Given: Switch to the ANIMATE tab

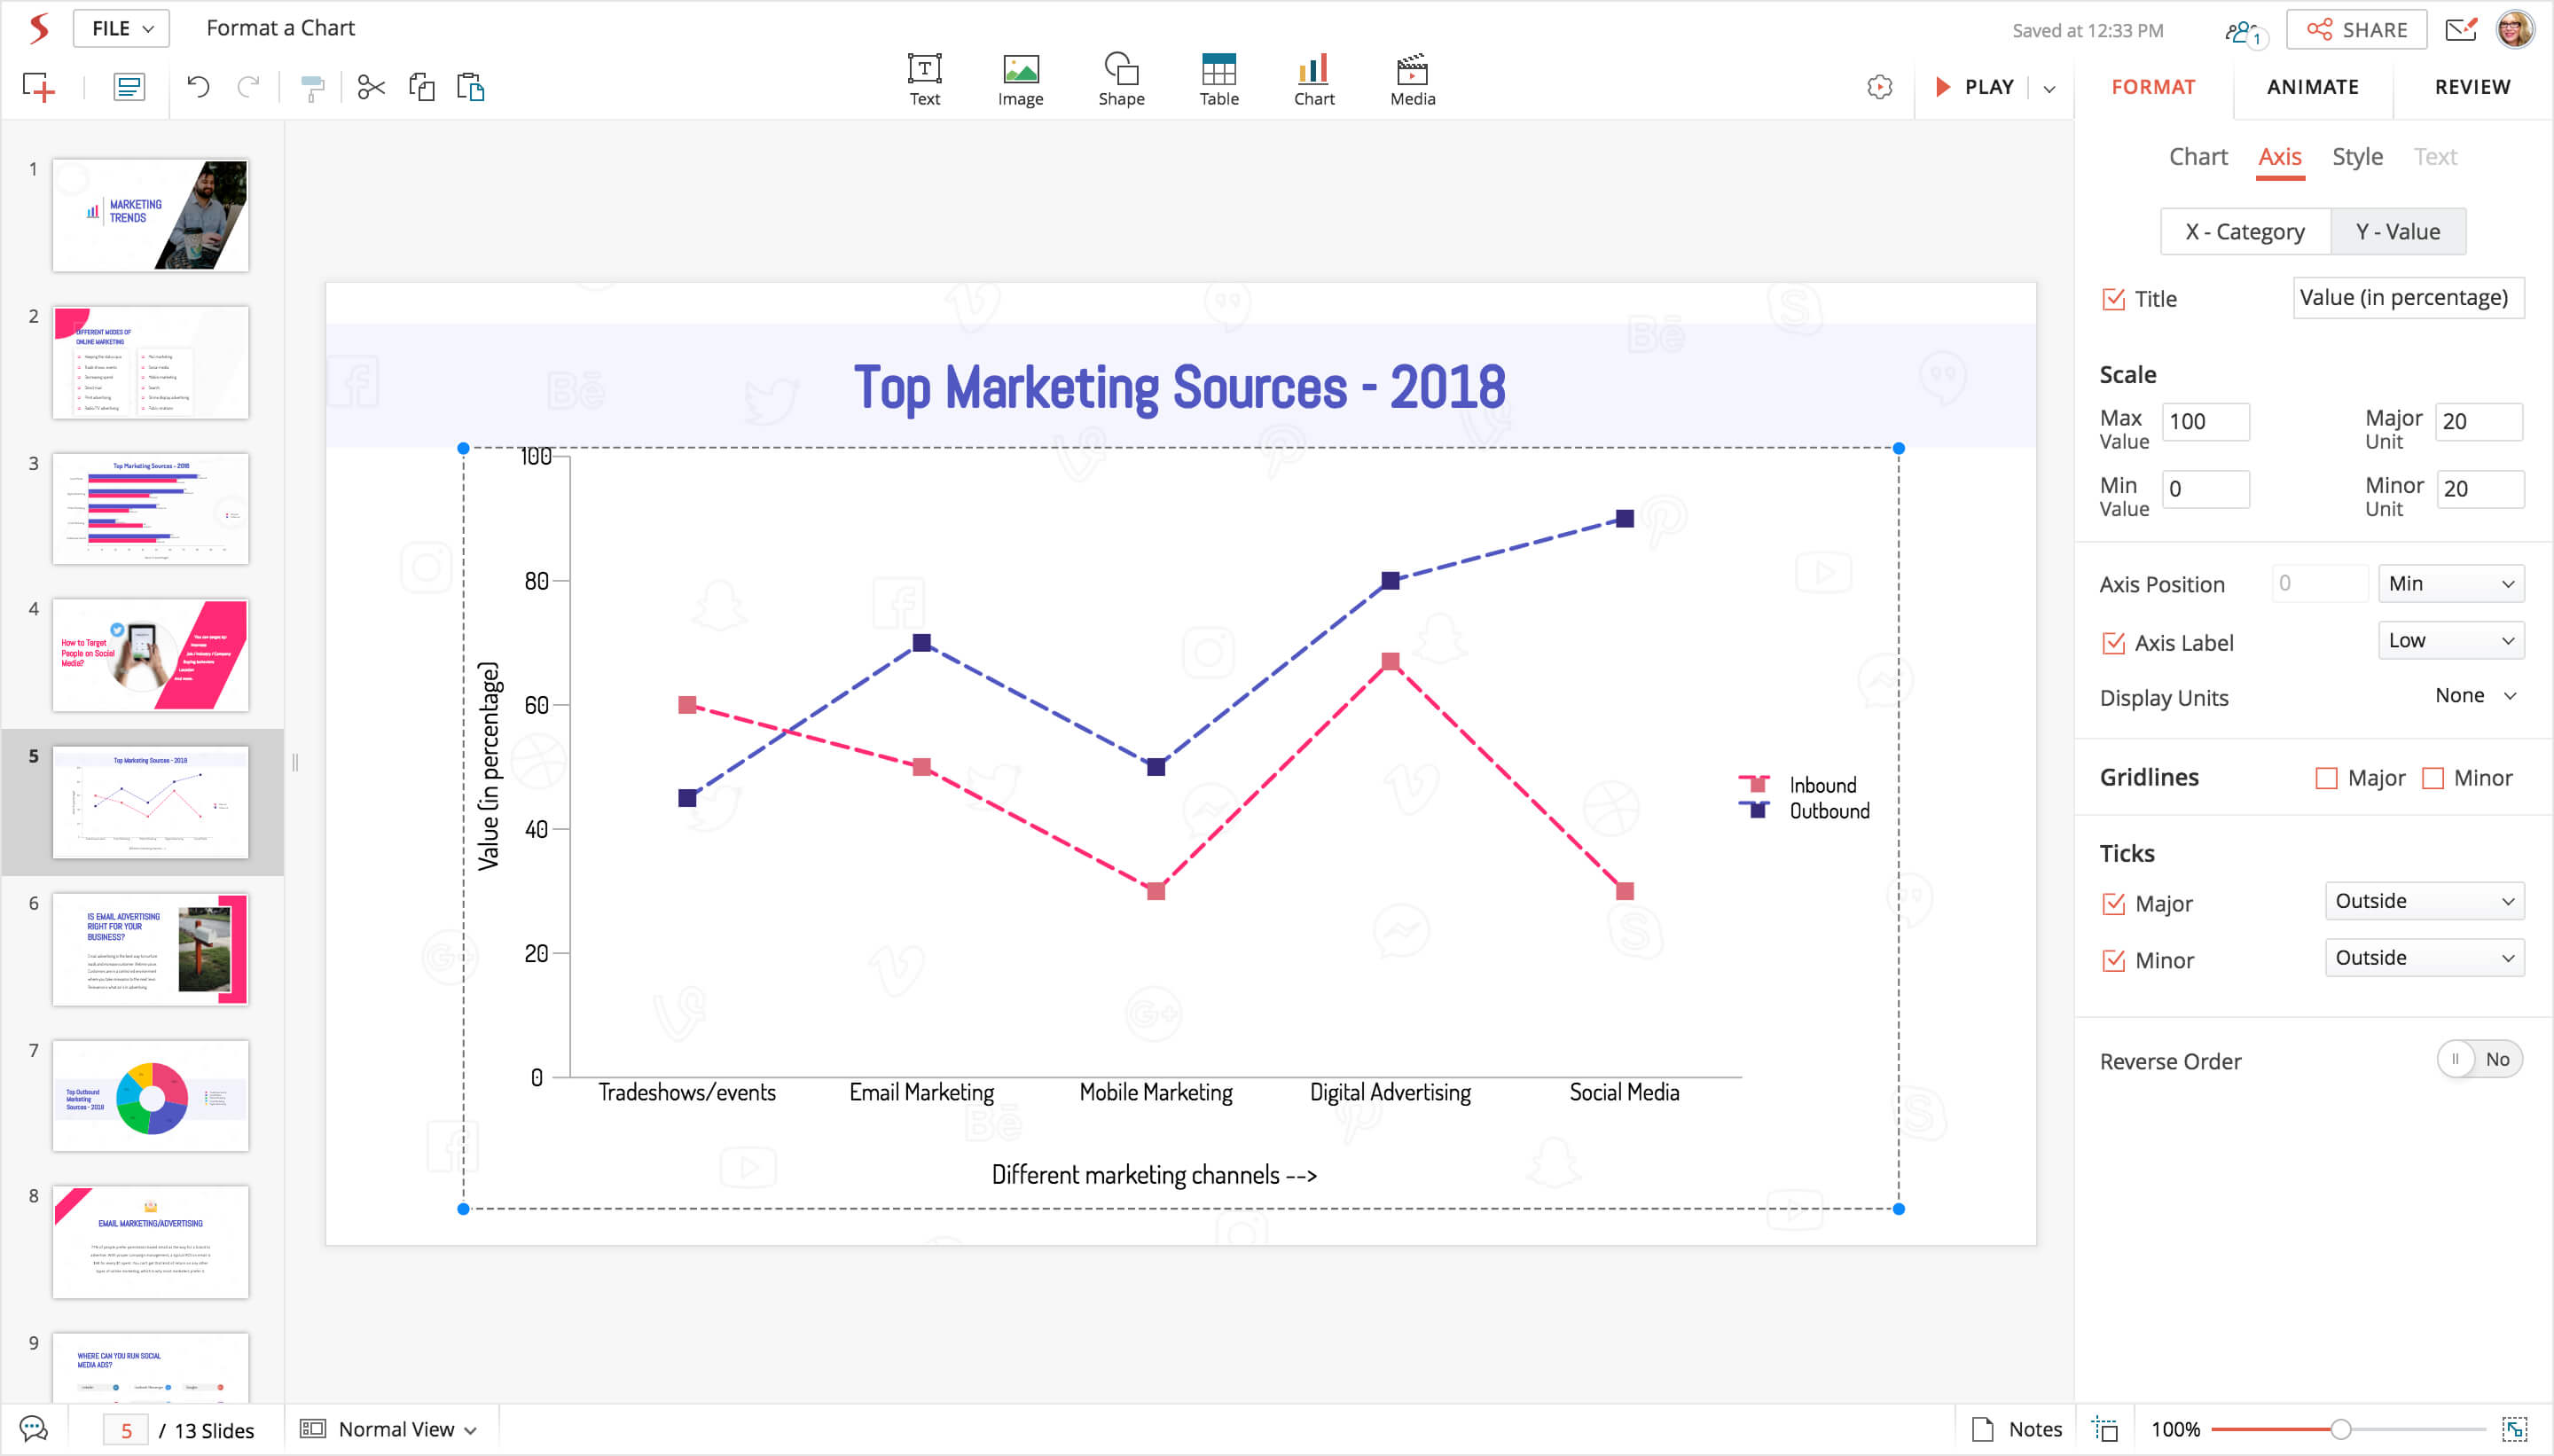Looking at the screenshot, I should click(2311, 87).
